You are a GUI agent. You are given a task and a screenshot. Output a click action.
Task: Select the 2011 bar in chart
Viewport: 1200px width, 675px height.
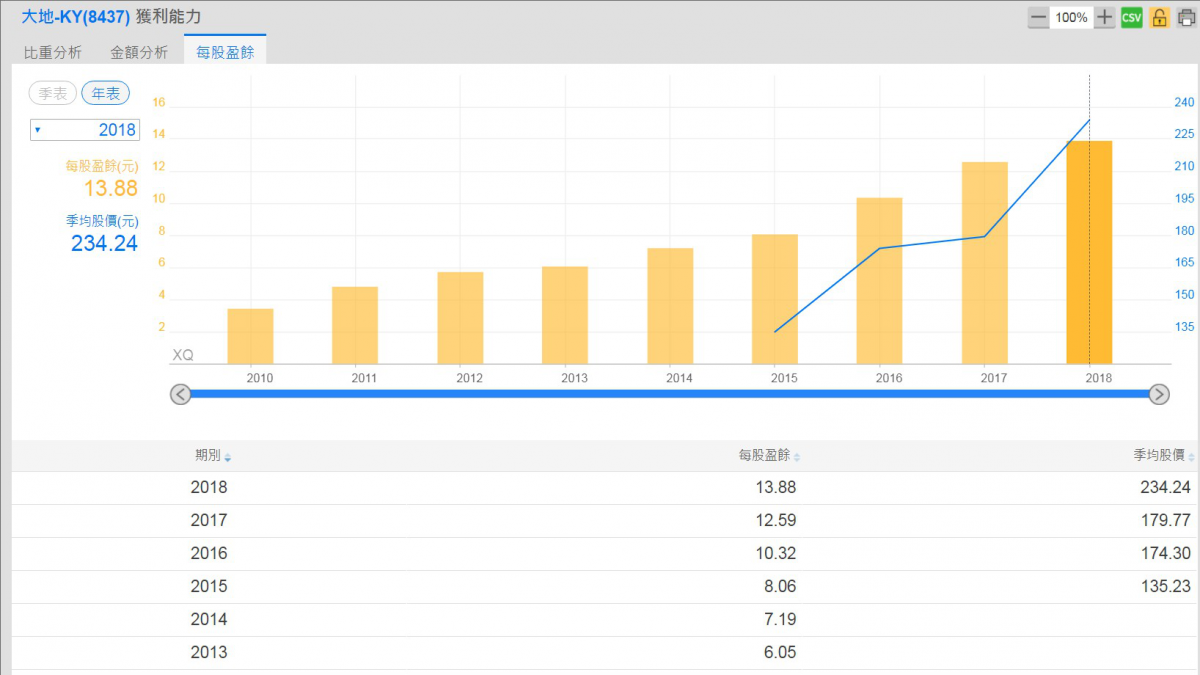coord(355,325)
